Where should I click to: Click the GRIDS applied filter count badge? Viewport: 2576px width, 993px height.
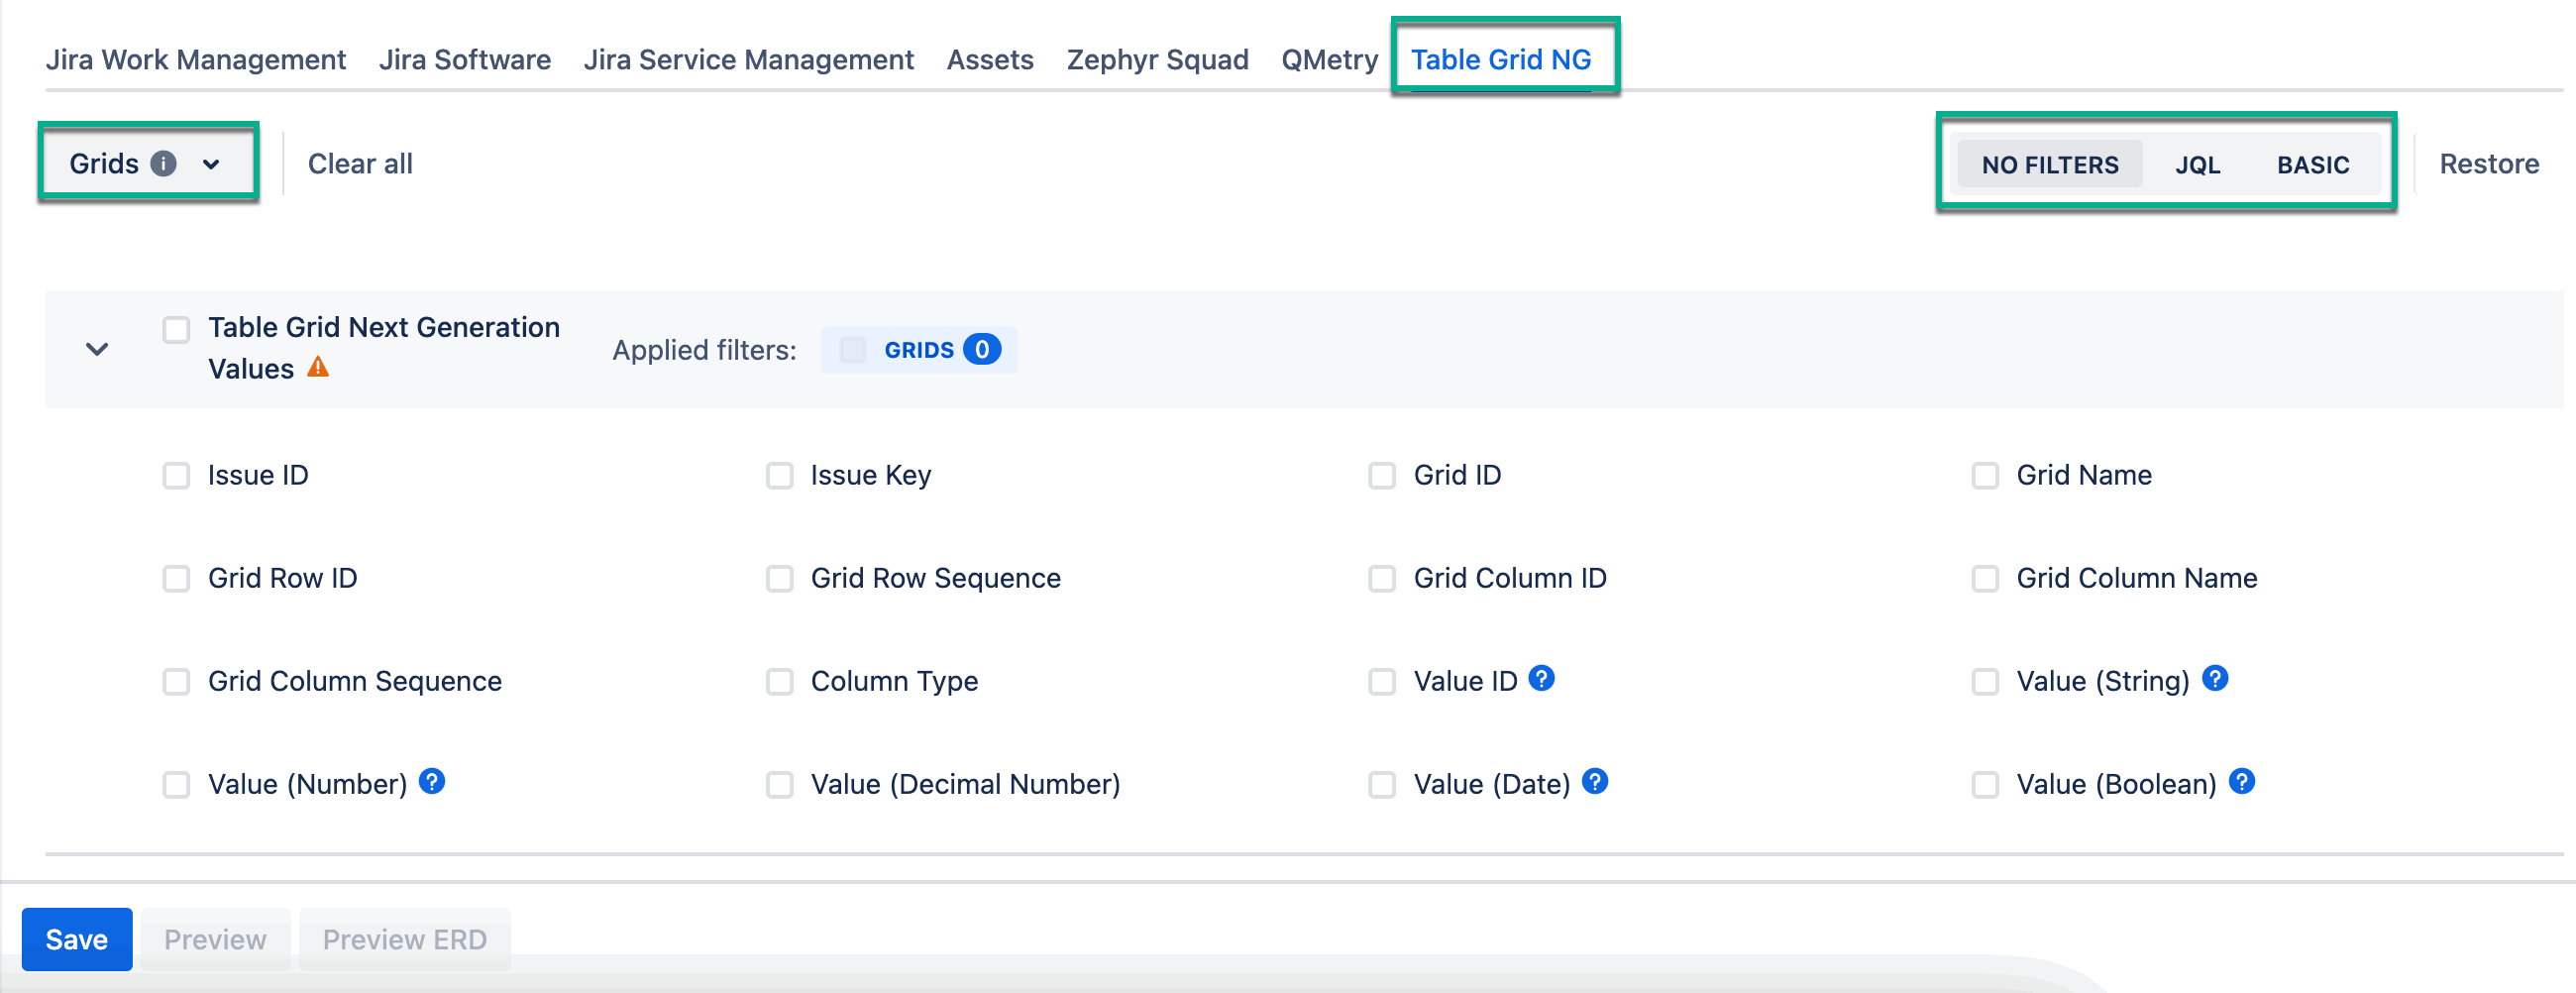point(981,349)
